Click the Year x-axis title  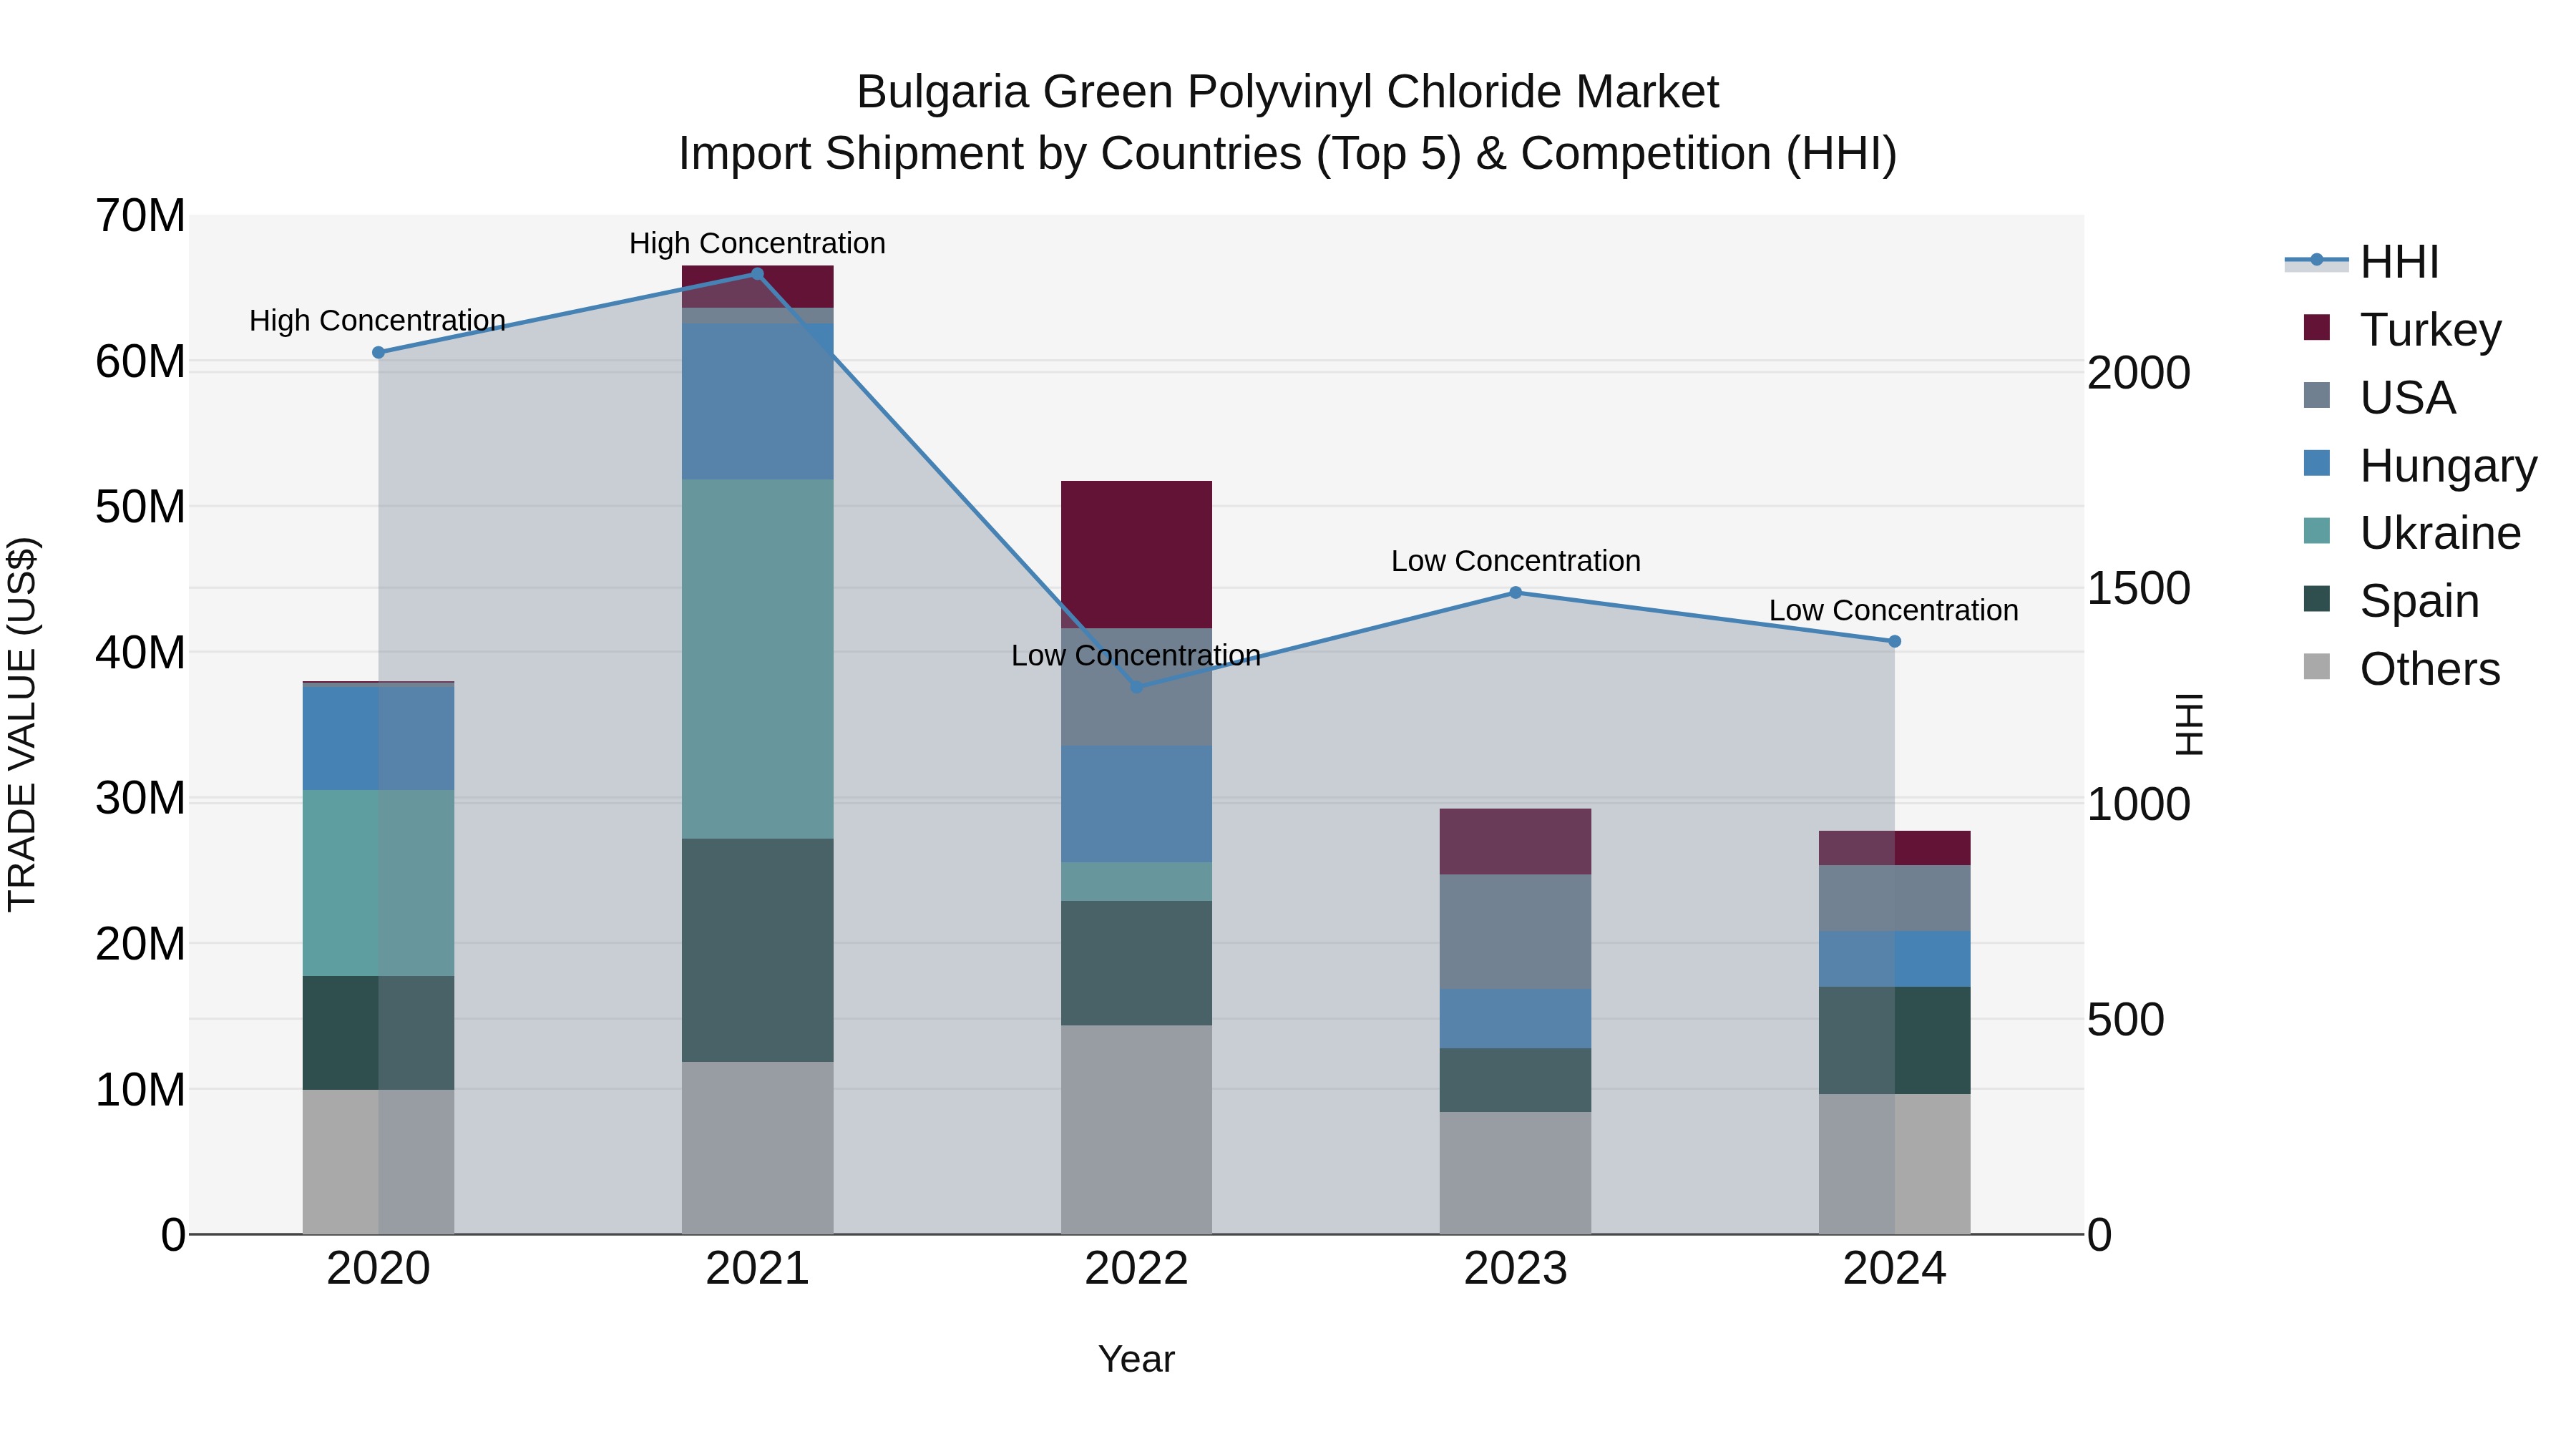click(1136, 1359)
